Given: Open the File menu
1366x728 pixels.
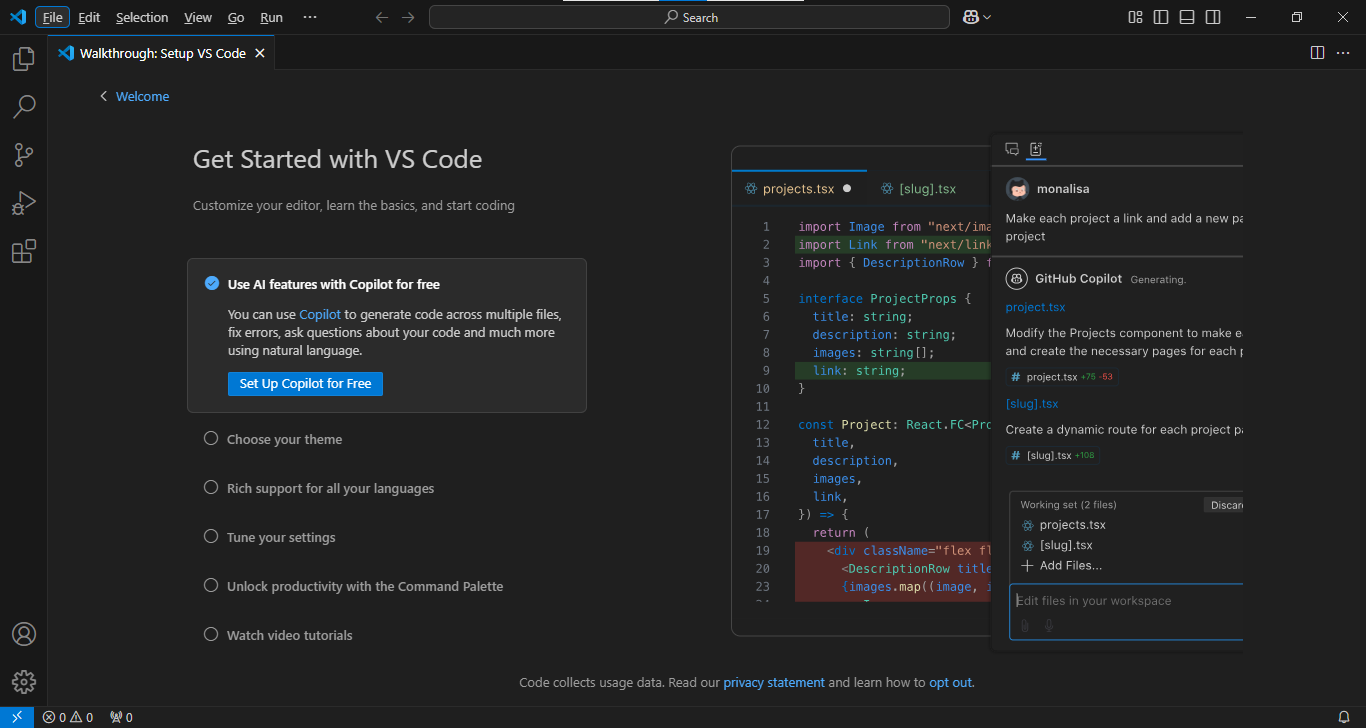Looking at the screenshot, I should point(52,17).
